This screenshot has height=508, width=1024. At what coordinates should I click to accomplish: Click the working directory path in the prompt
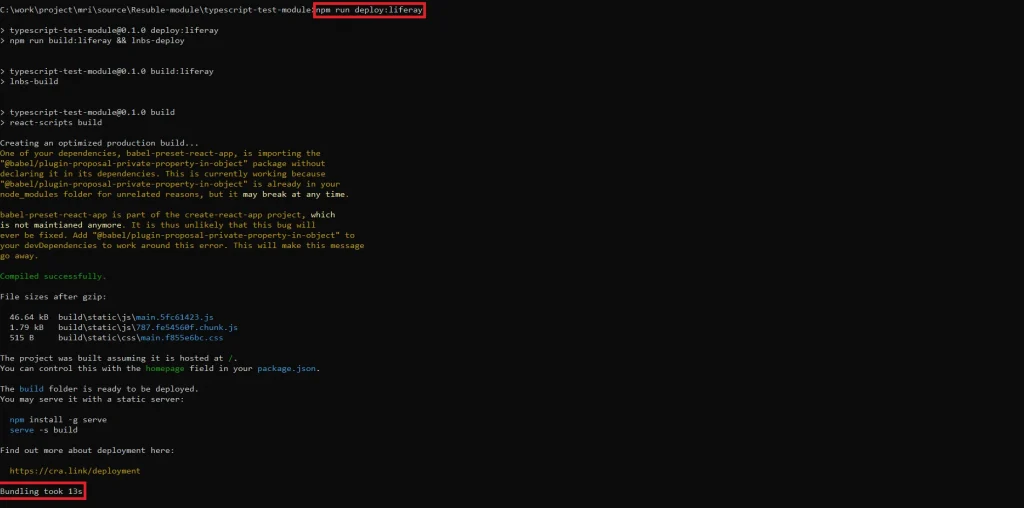click(x=156, y=10)
